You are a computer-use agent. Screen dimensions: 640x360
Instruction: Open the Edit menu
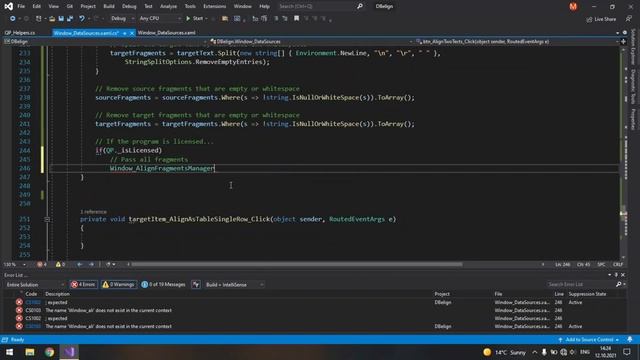pos(37,7)
